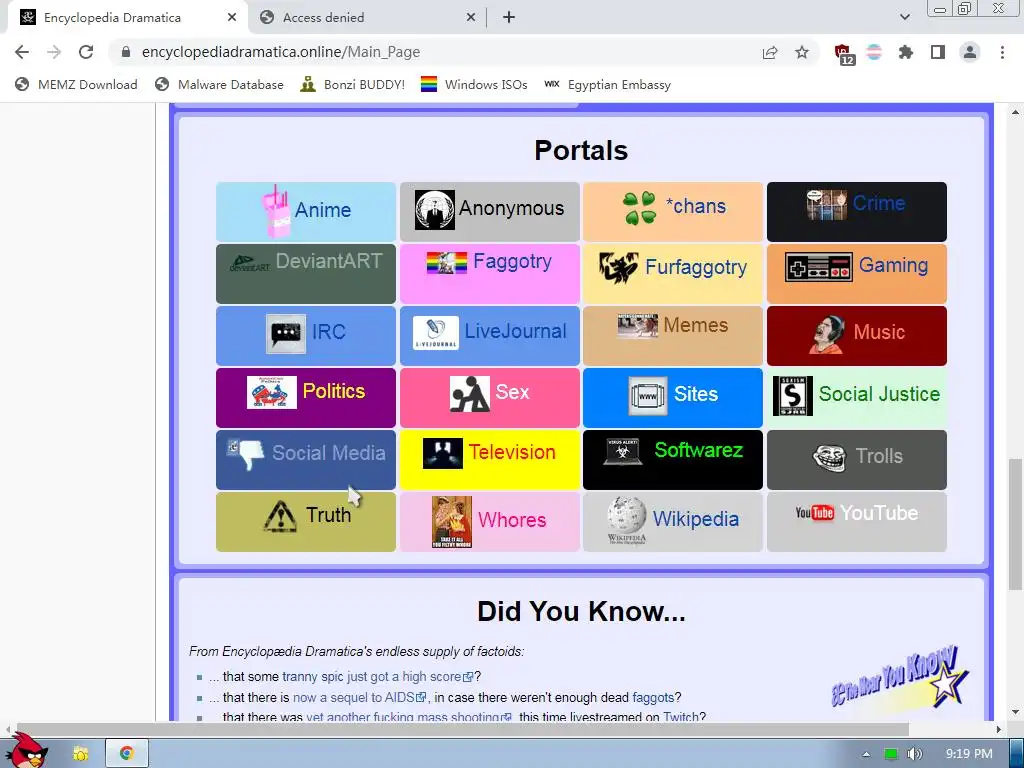Show hidden system tray icons arrow
The height and width of the screenshot is (768, 1024).
point(866,754)
